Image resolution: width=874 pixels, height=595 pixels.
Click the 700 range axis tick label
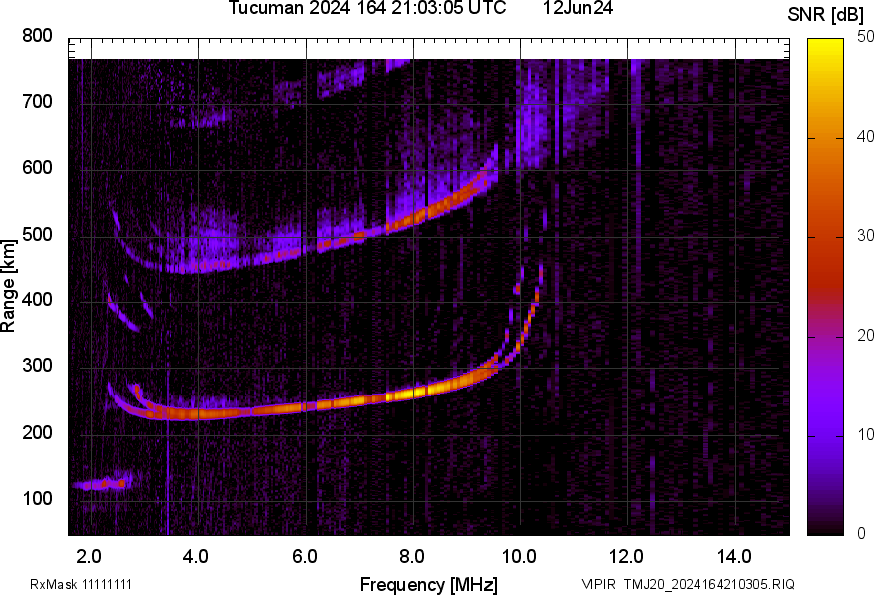click(37, 101)
